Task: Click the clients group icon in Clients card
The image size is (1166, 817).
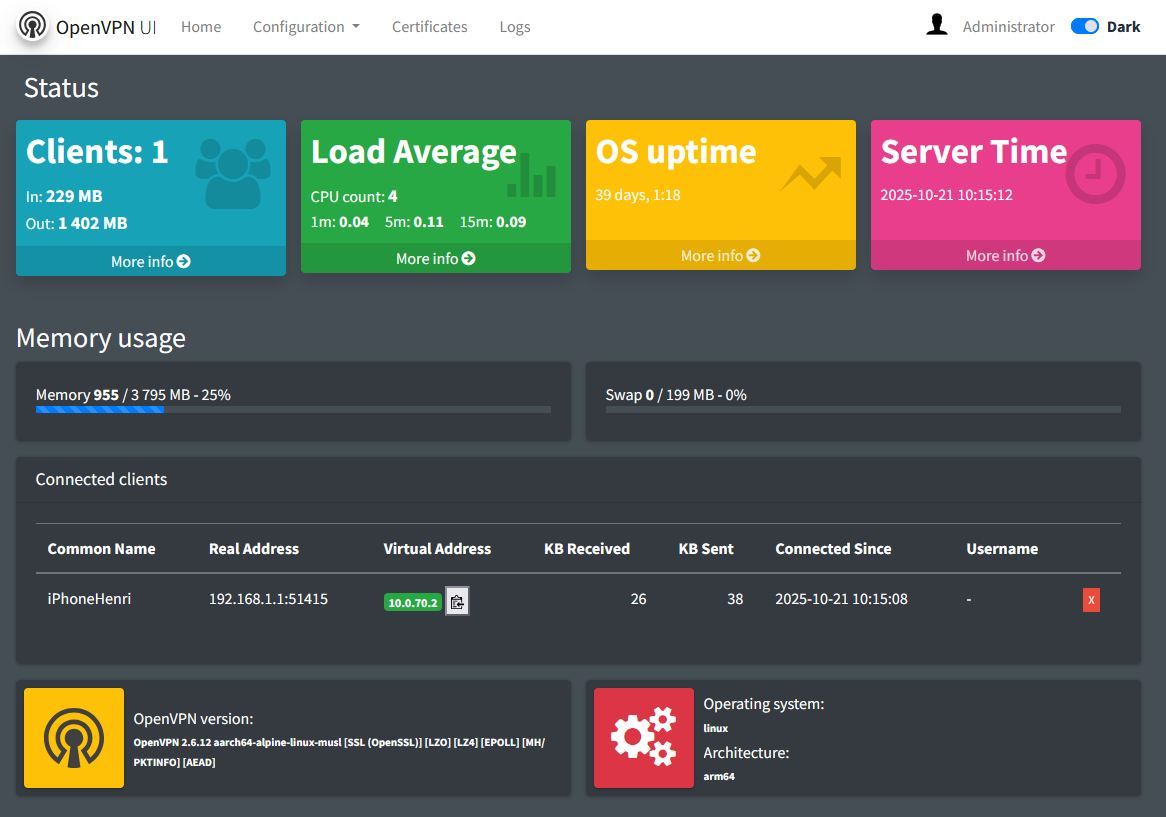Action: point(233,173)
